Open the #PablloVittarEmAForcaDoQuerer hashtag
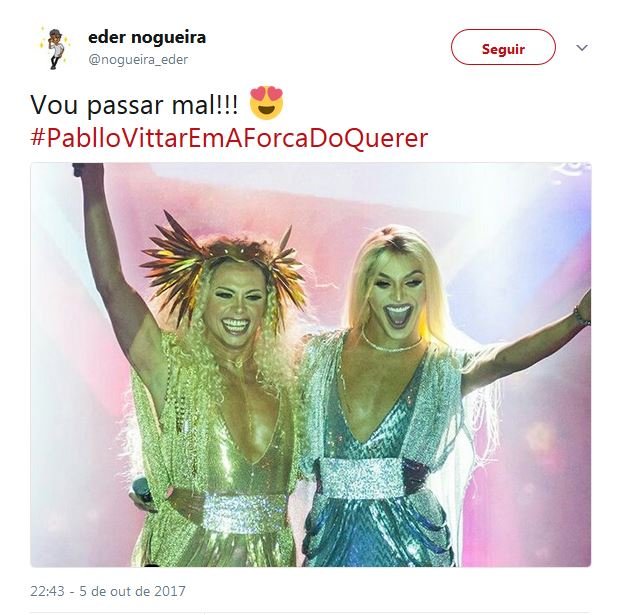Image resolution: width=617 pixels, height=615 pixels. [x=229, y=138]
